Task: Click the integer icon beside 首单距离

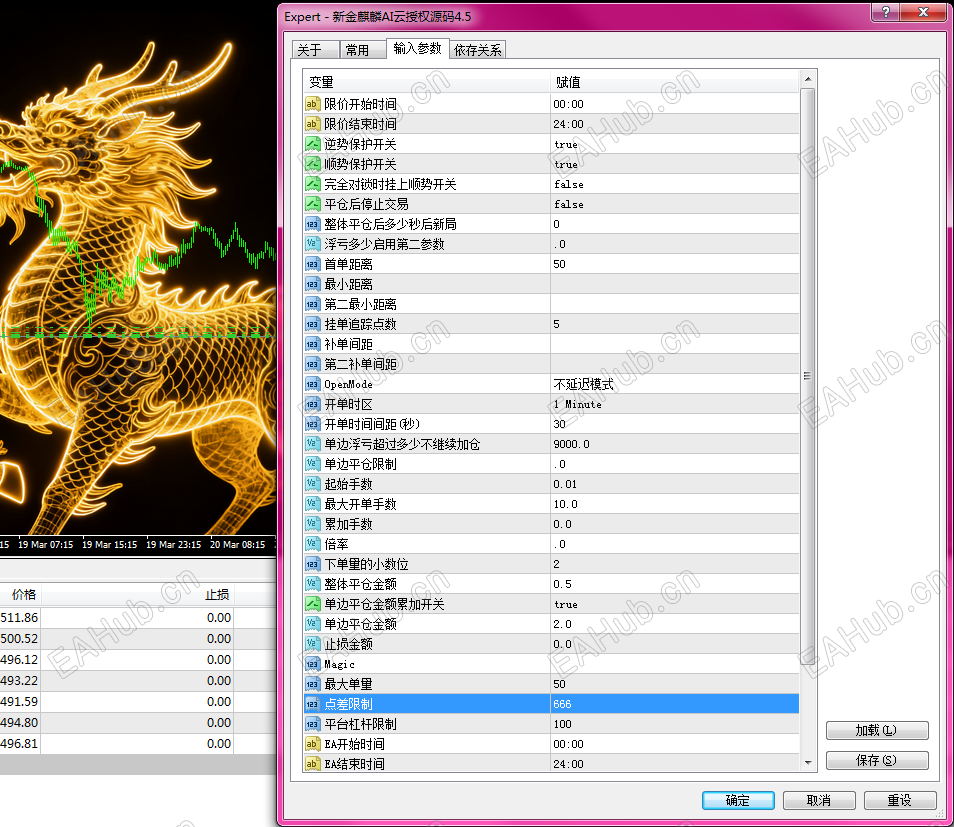Action: 312,264
